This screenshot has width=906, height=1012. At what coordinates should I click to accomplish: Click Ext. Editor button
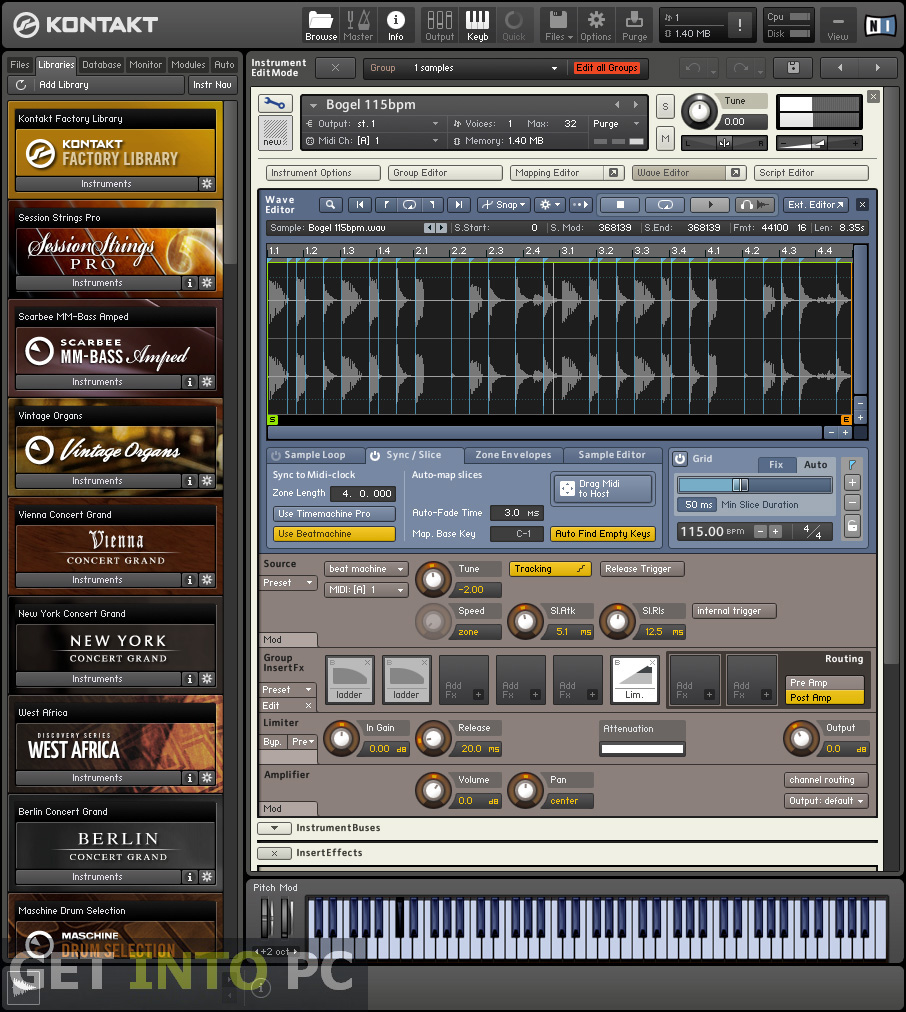815,205
